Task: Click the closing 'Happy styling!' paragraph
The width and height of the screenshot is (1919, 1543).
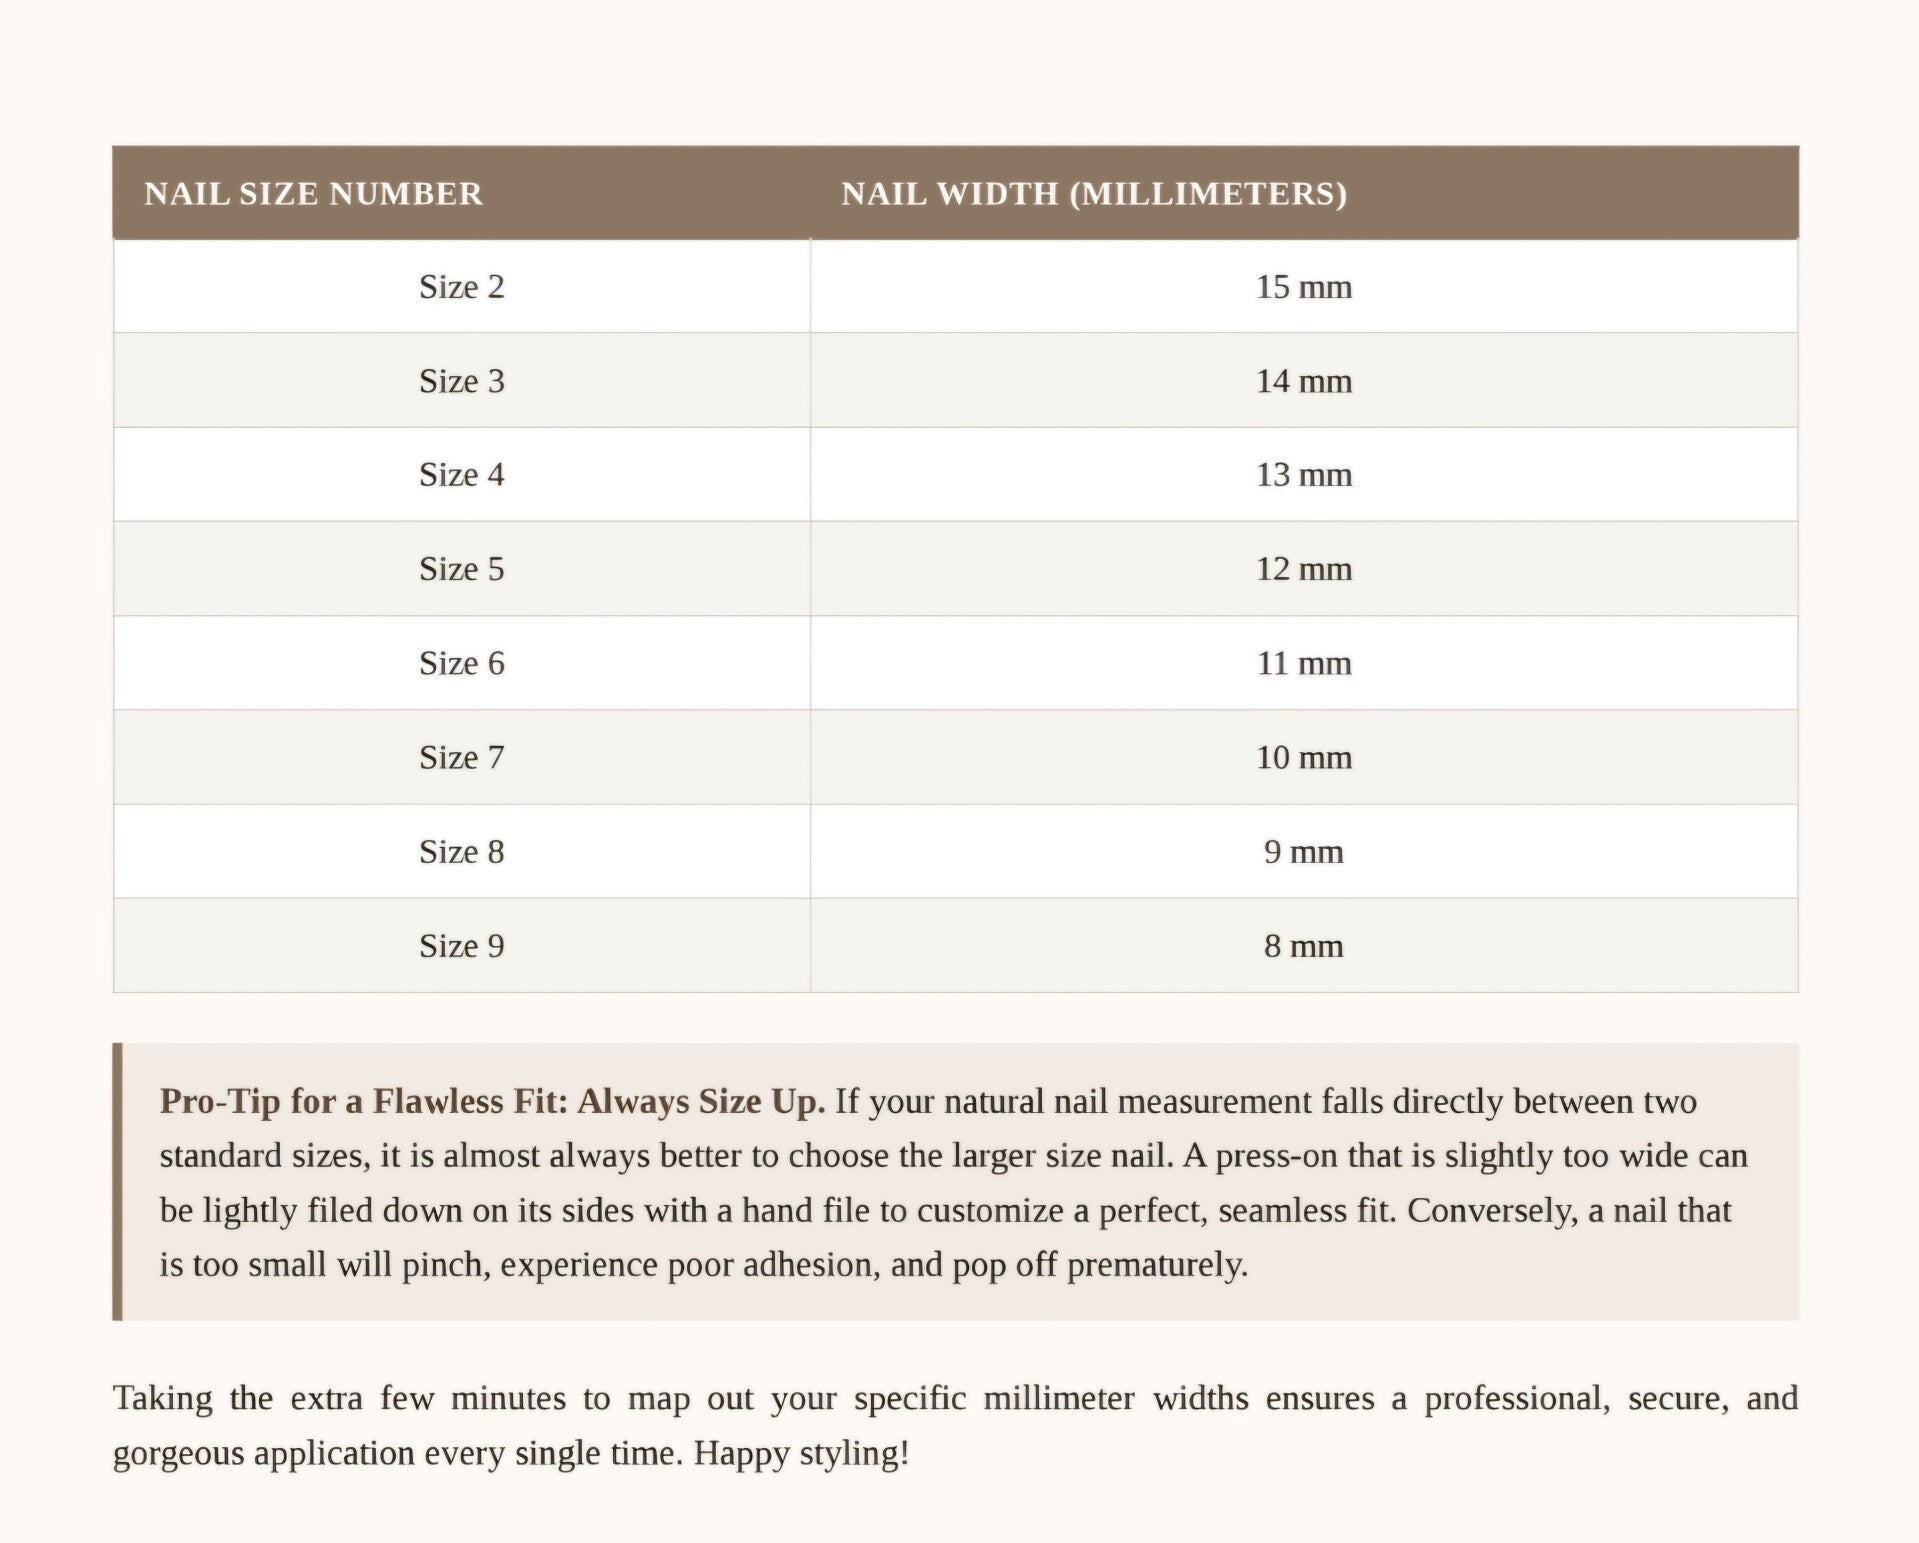Action: click(955, 1425)
